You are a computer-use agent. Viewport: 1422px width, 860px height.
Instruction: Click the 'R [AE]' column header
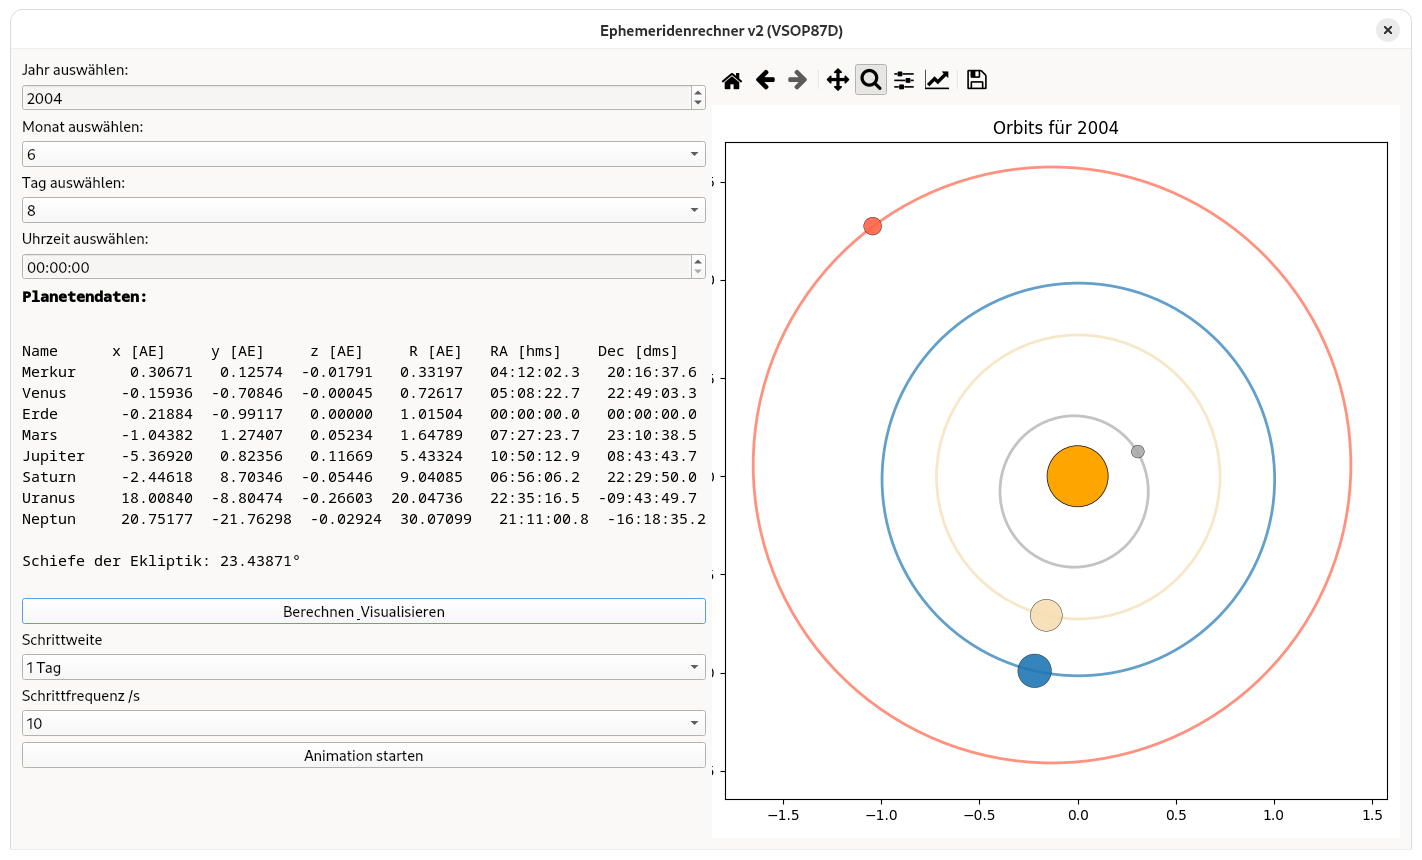point(436,351)
